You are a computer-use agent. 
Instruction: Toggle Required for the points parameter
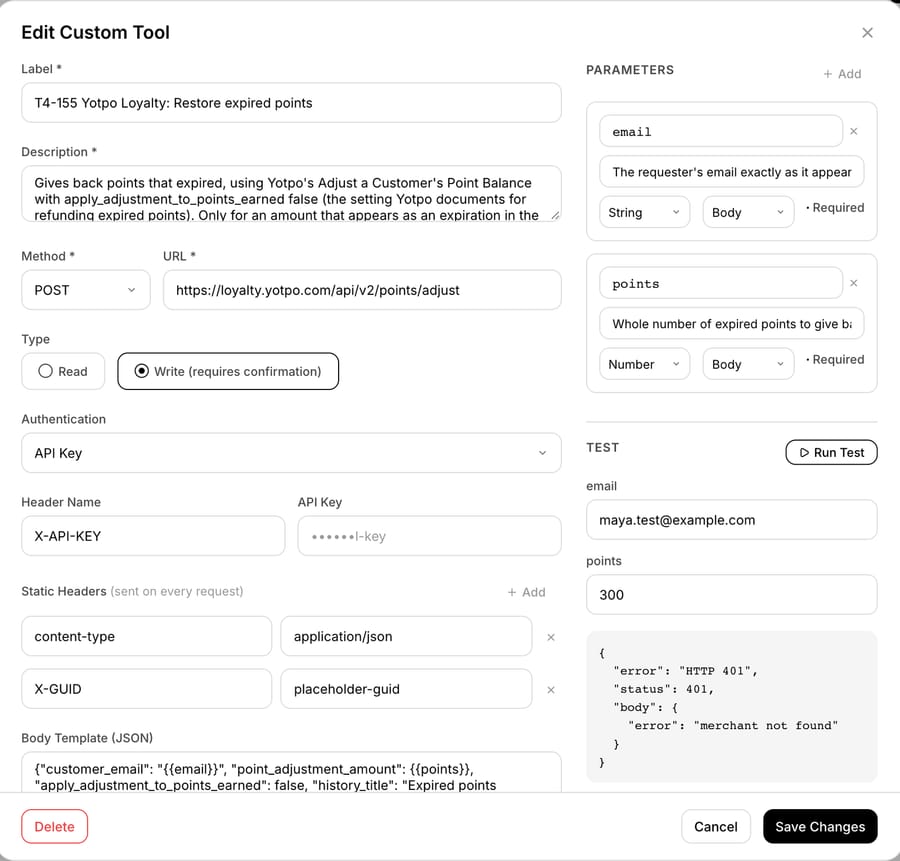(835, 359)
